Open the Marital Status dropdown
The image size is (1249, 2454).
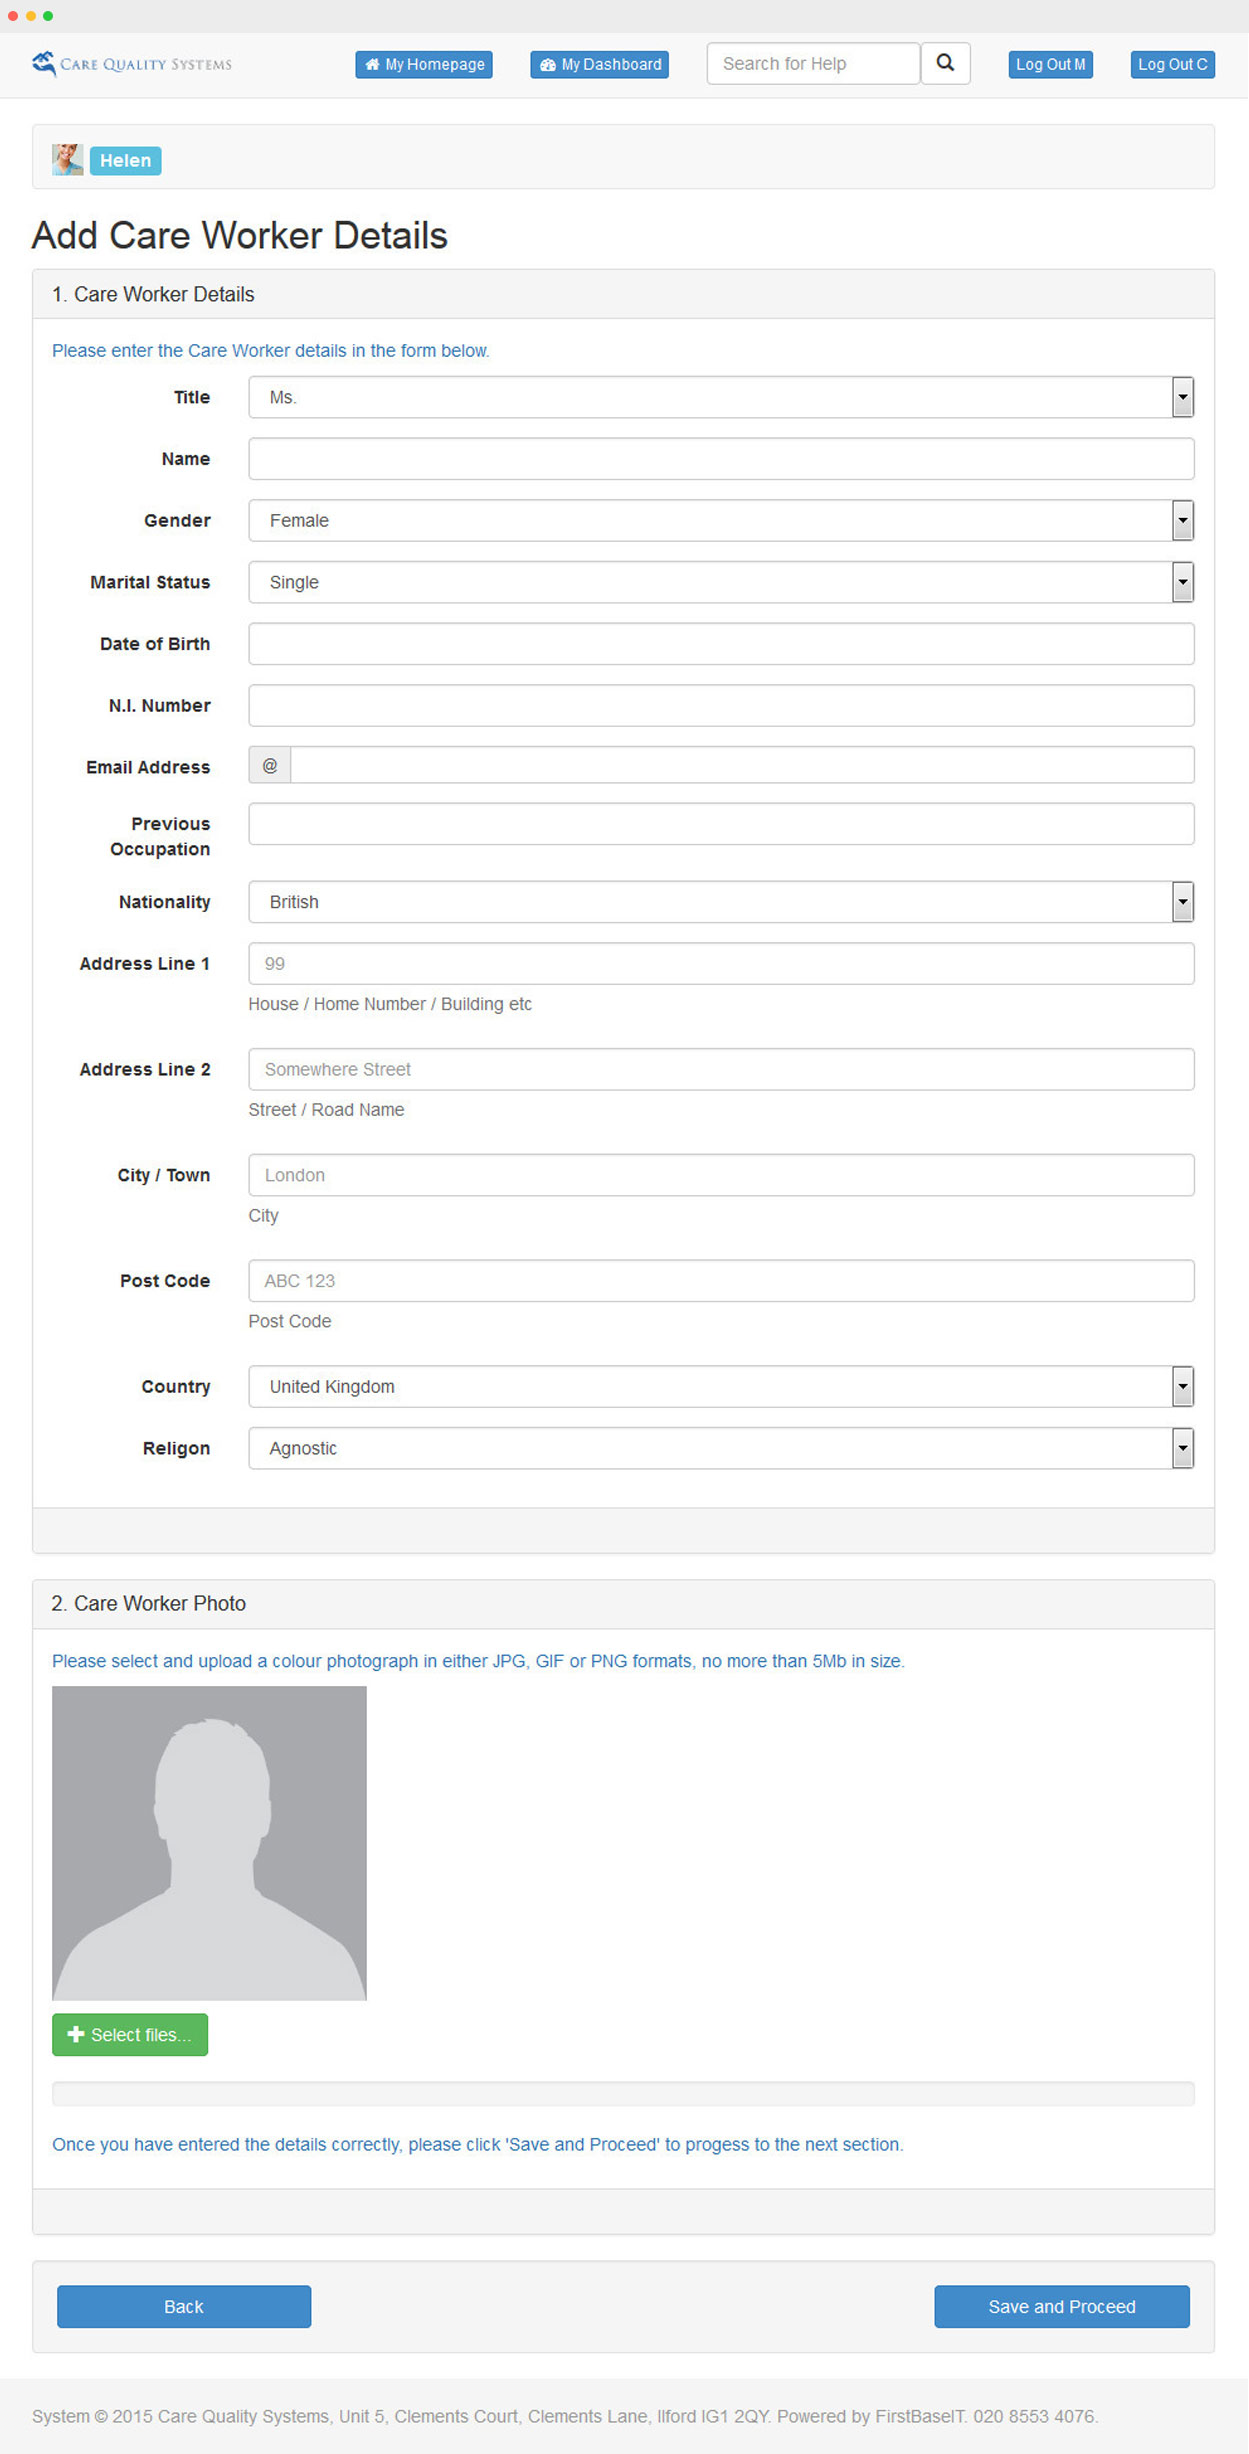coord(720,582)
